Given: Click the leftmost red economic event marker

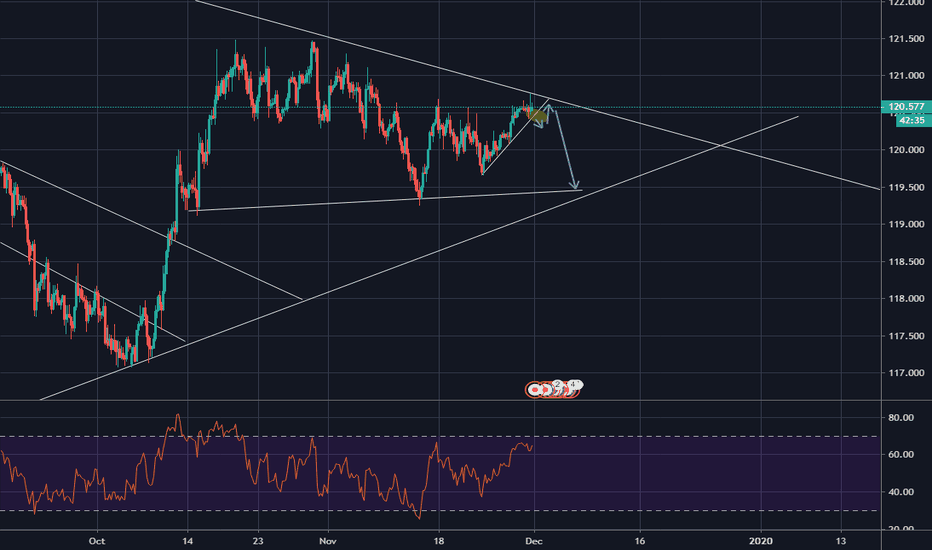Looking at the screenshot, I should (534, 390).
